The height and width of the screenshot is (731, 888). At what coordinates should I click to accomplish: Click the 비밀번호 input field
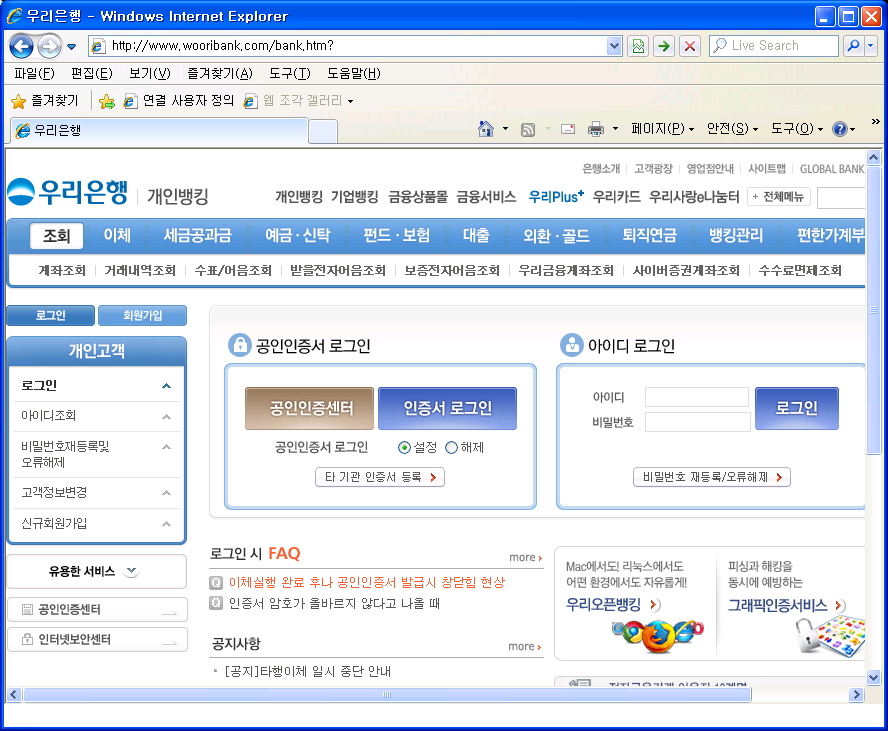tap(697, 422)
